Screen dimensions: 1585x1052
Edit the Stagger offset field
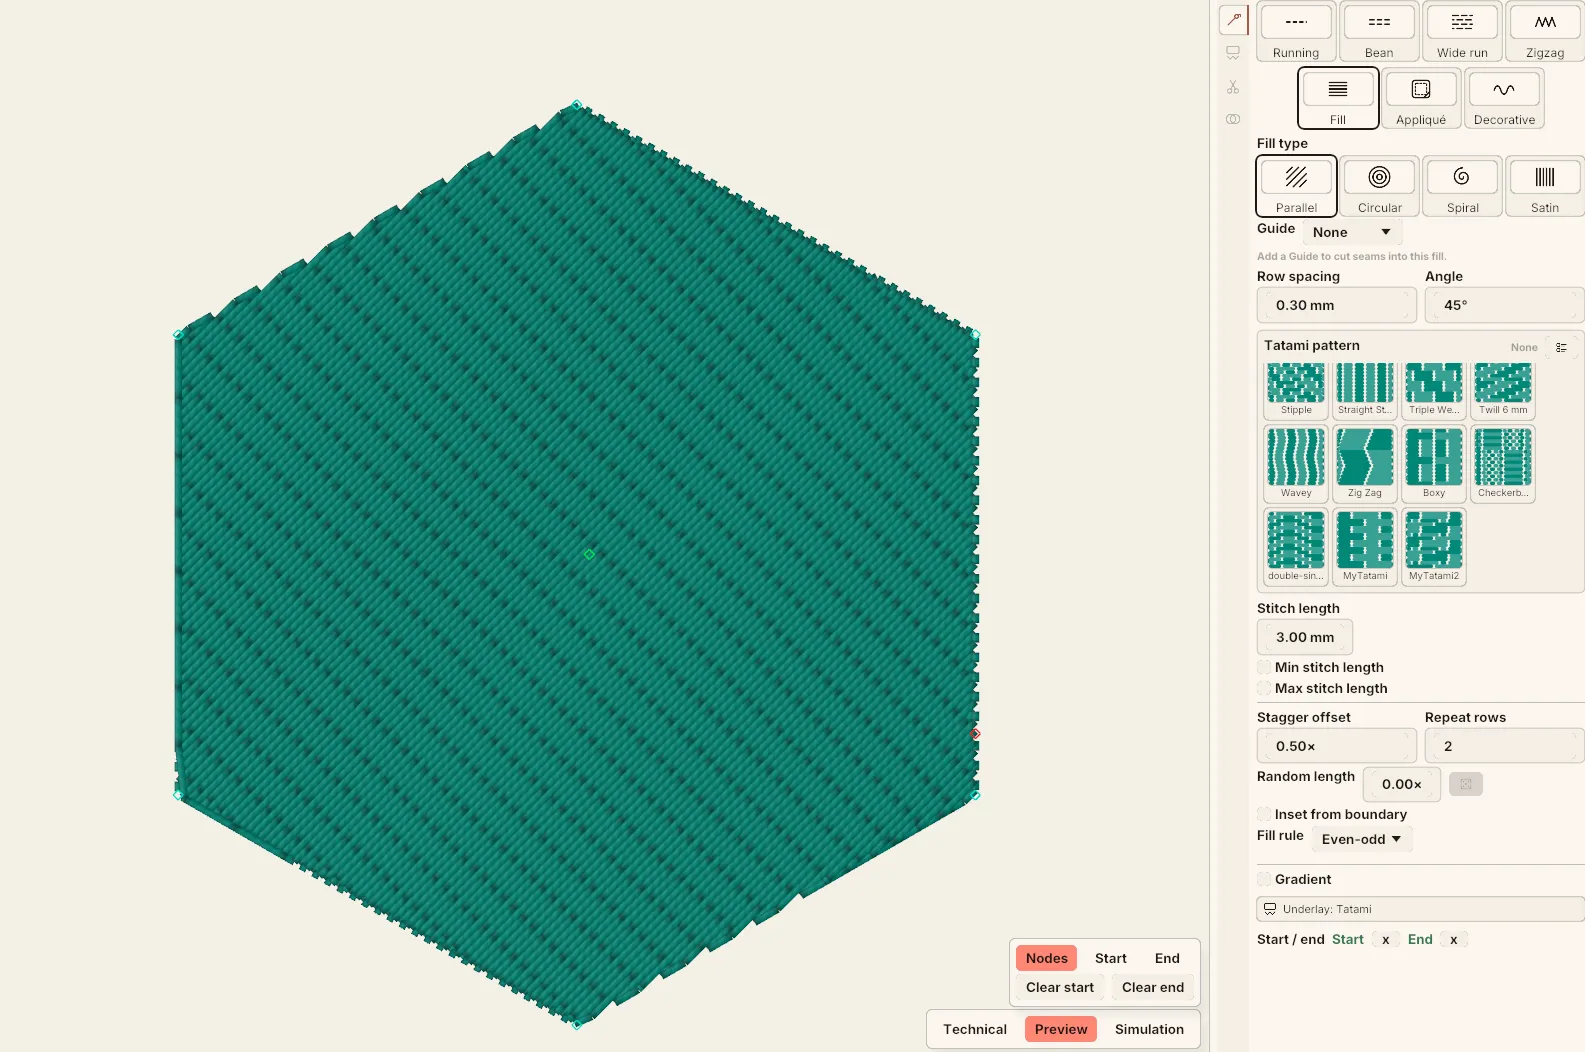tap(1336, 746)
